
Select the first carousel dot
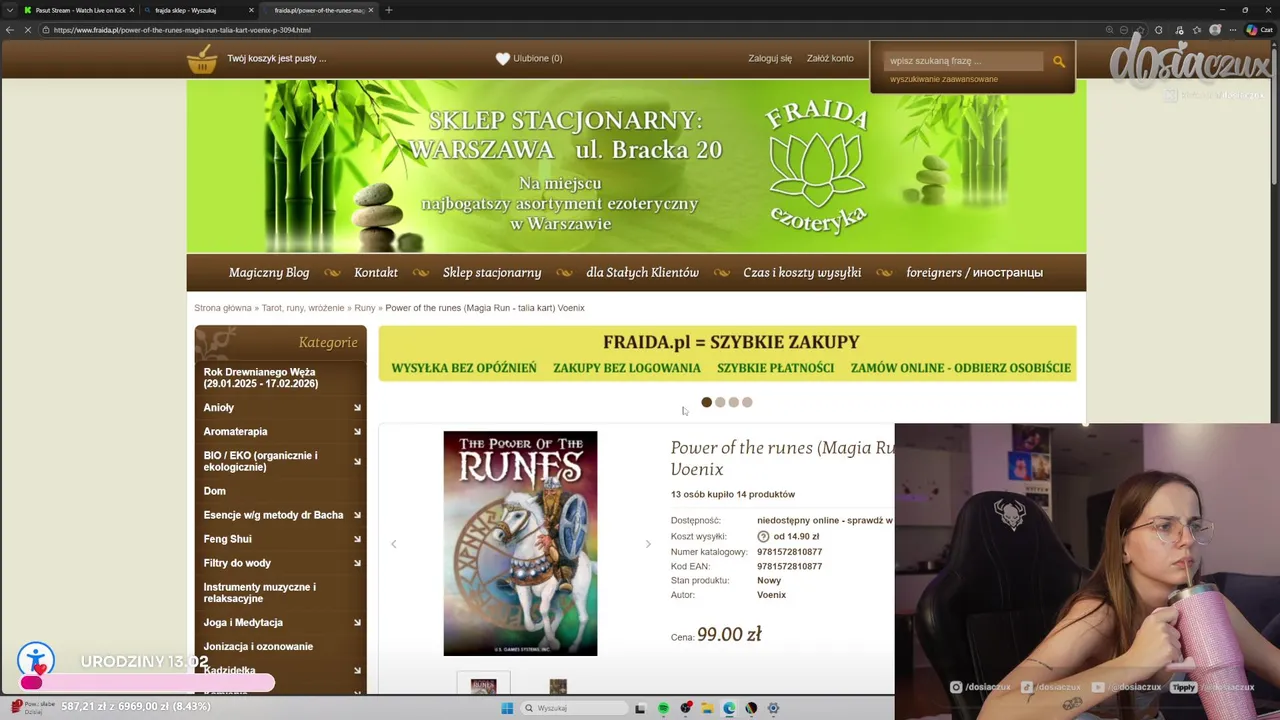click(x=707, y=402)
